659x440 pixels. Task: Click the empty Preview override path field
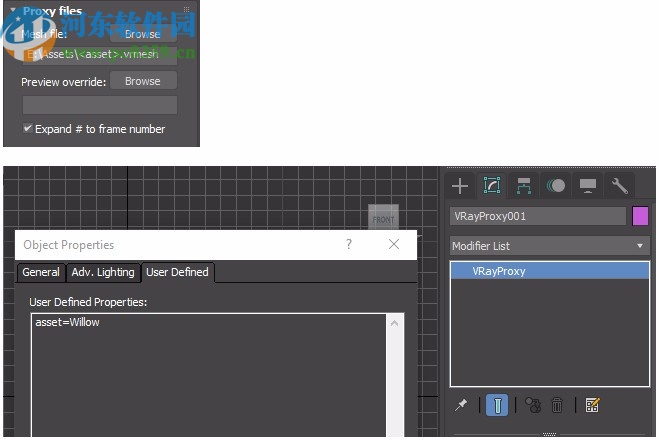[x=100, y=105]
